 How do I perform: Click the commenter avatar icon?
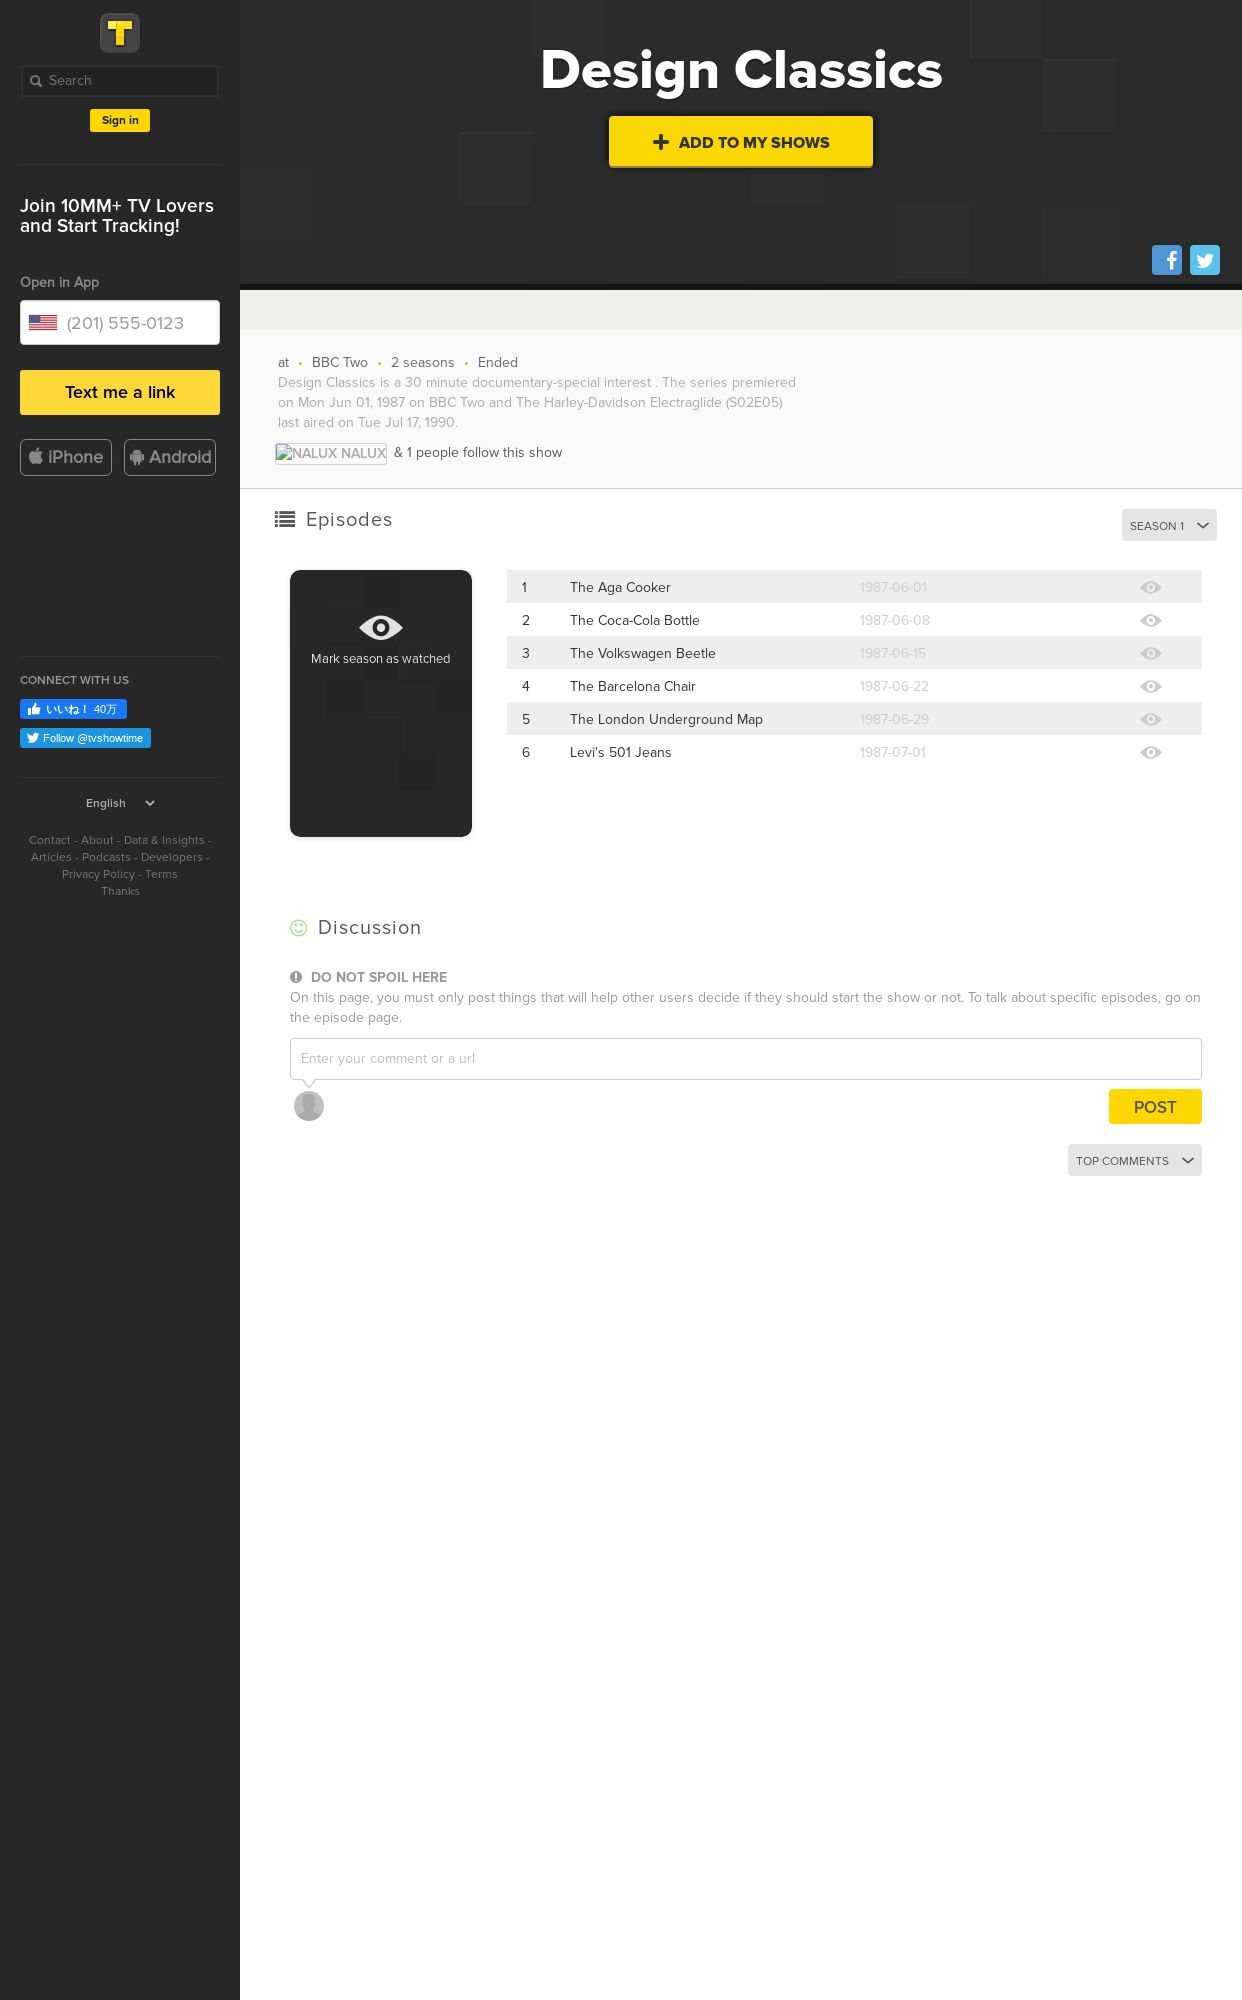click(309, 1106)
